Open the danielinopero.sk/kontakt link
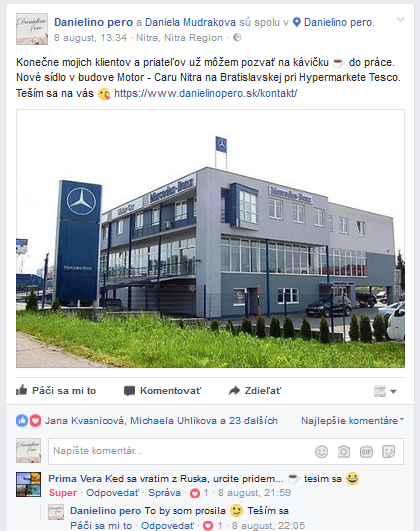 pos(206,93)
